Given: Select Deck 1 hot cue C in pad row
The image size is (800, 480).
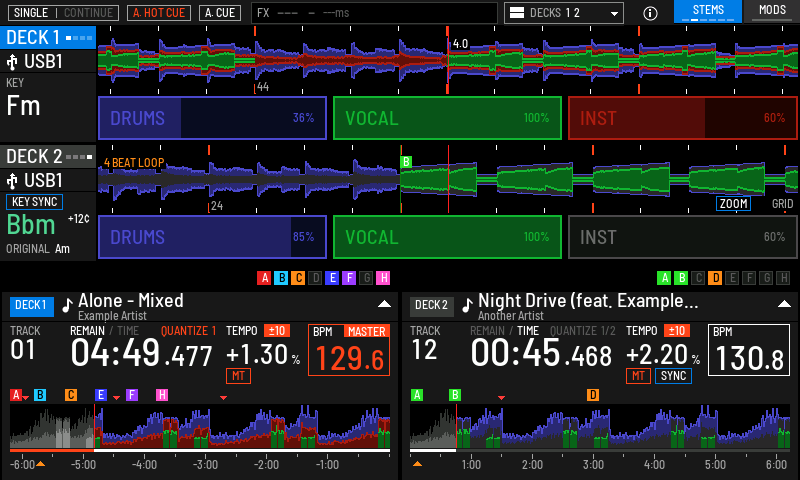Looking at the screenshot, I should point(298,278).
